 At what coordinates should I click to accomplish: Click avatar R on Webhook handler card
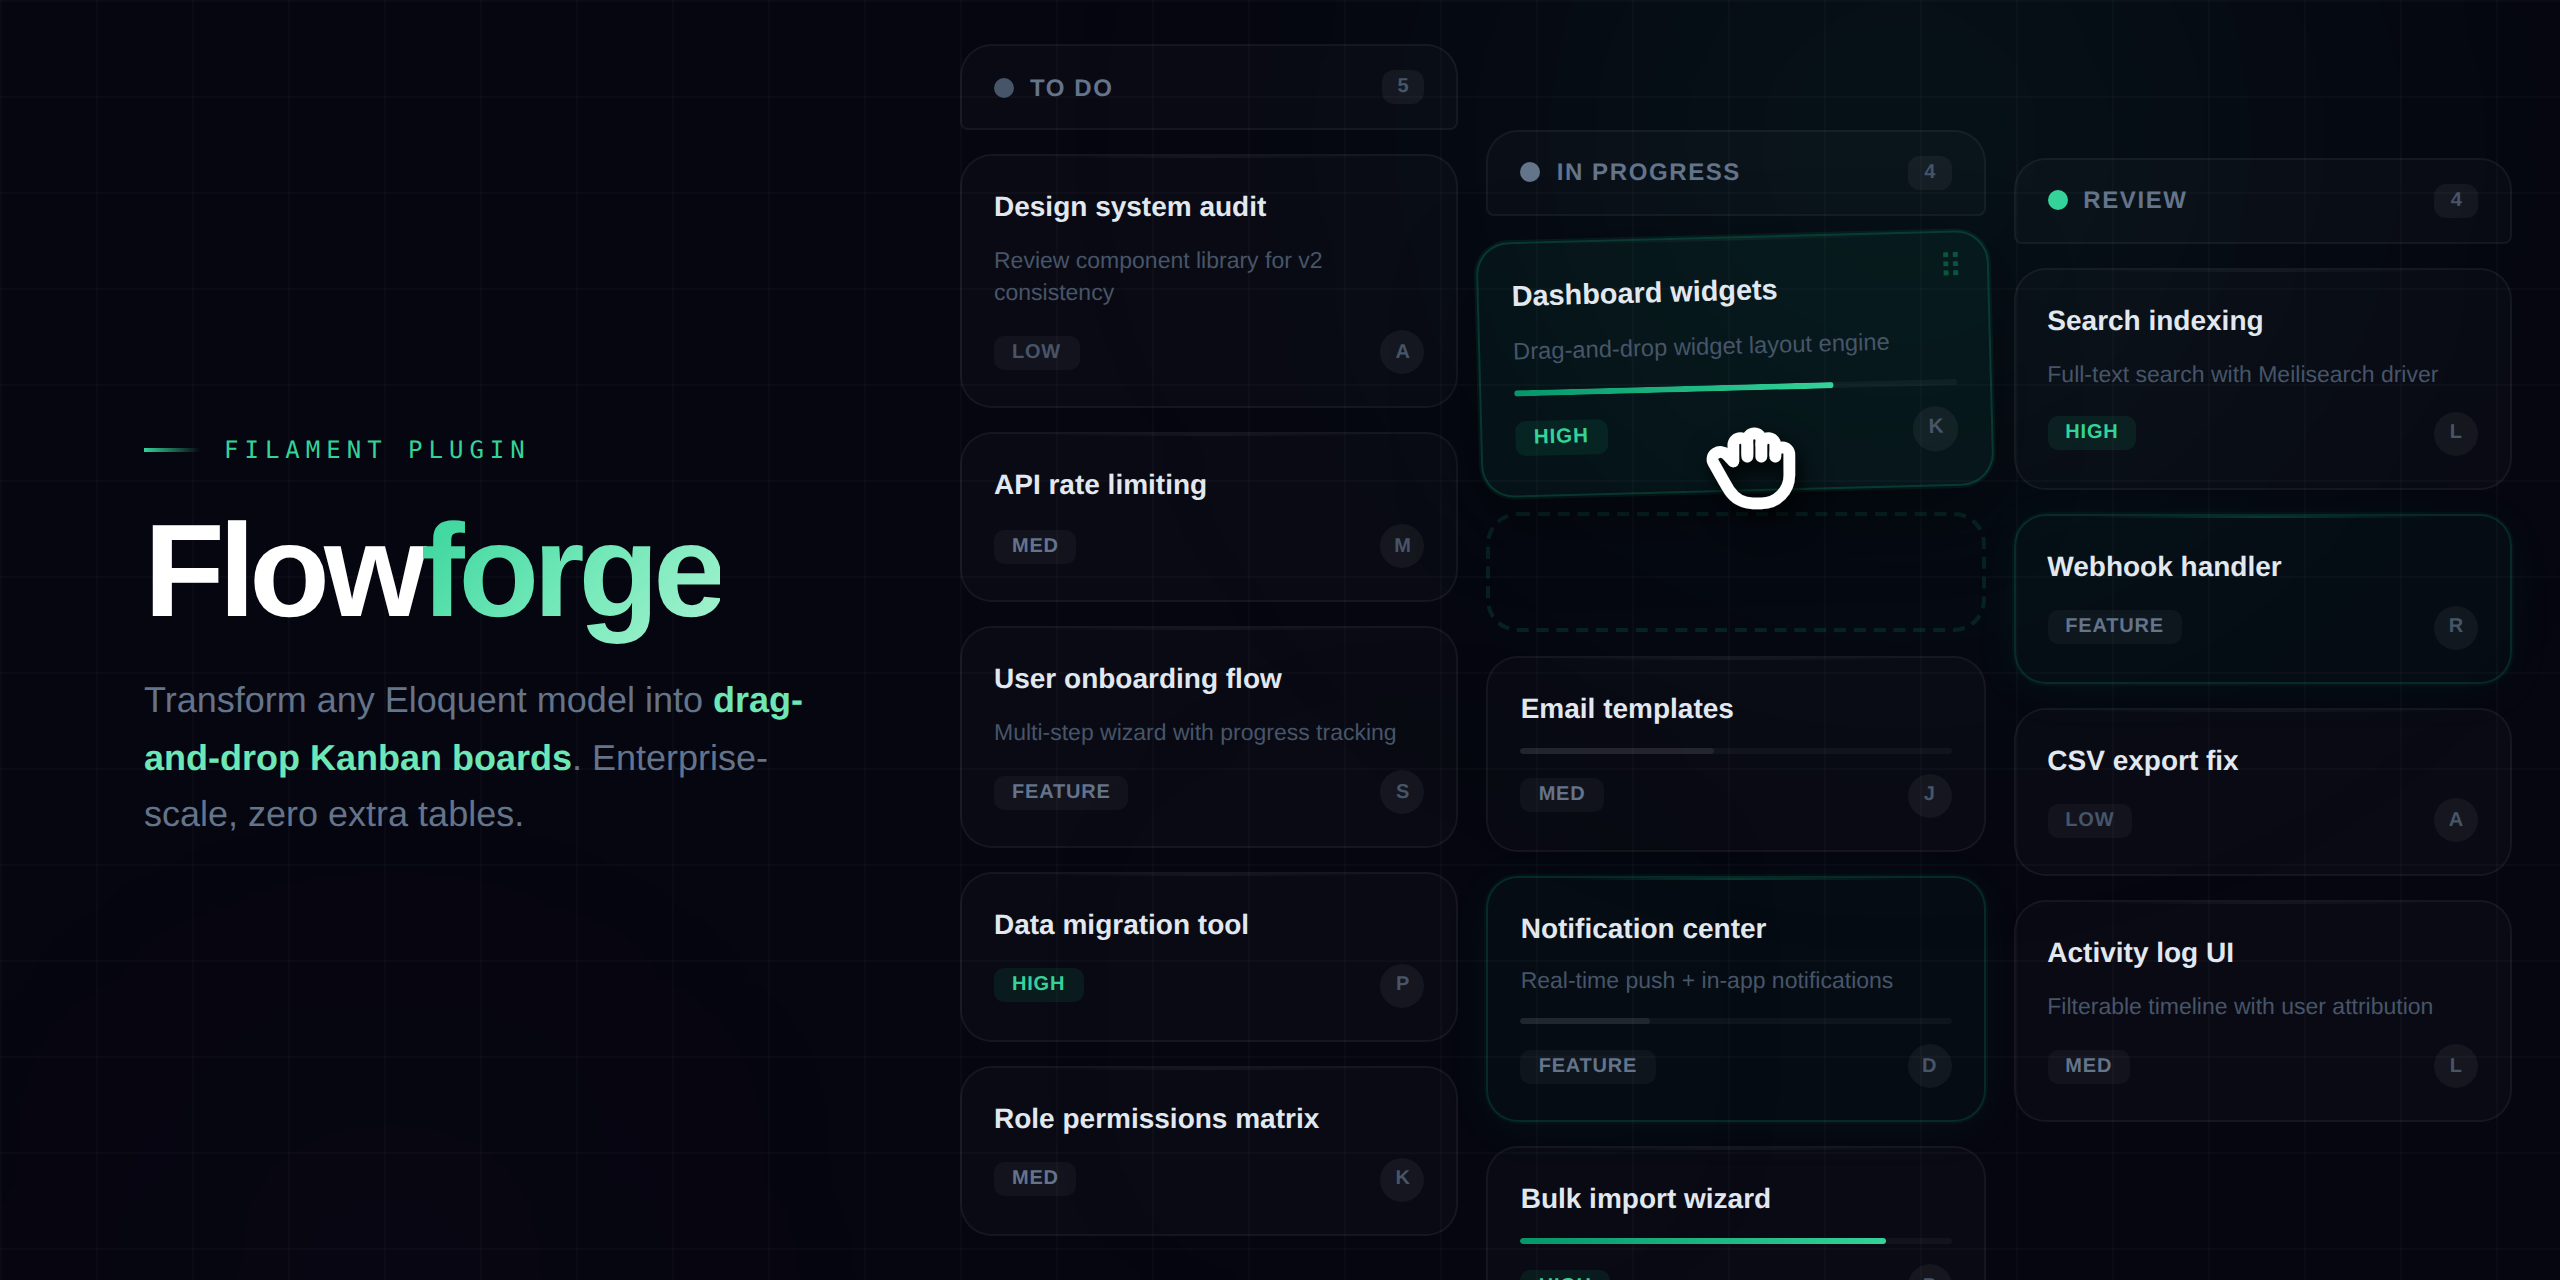2455,626
